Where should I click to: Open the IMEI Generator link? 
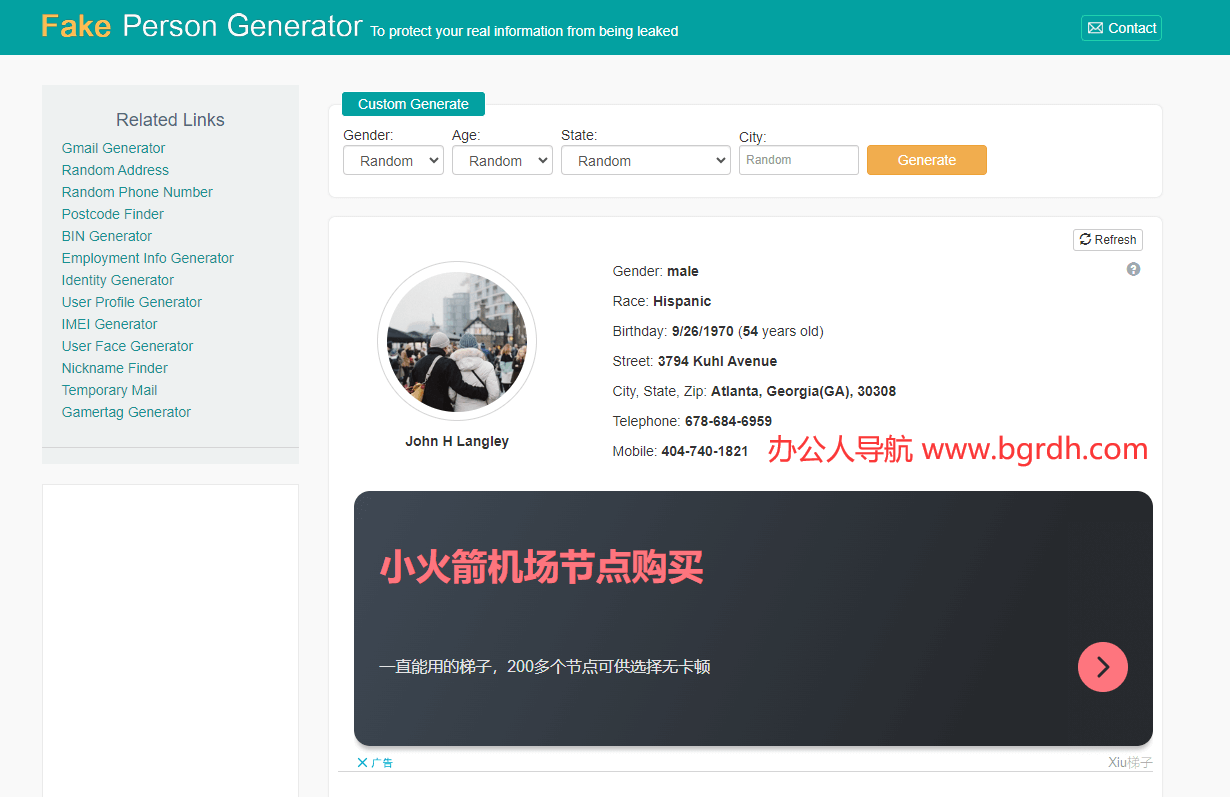(x=109, y=324)
